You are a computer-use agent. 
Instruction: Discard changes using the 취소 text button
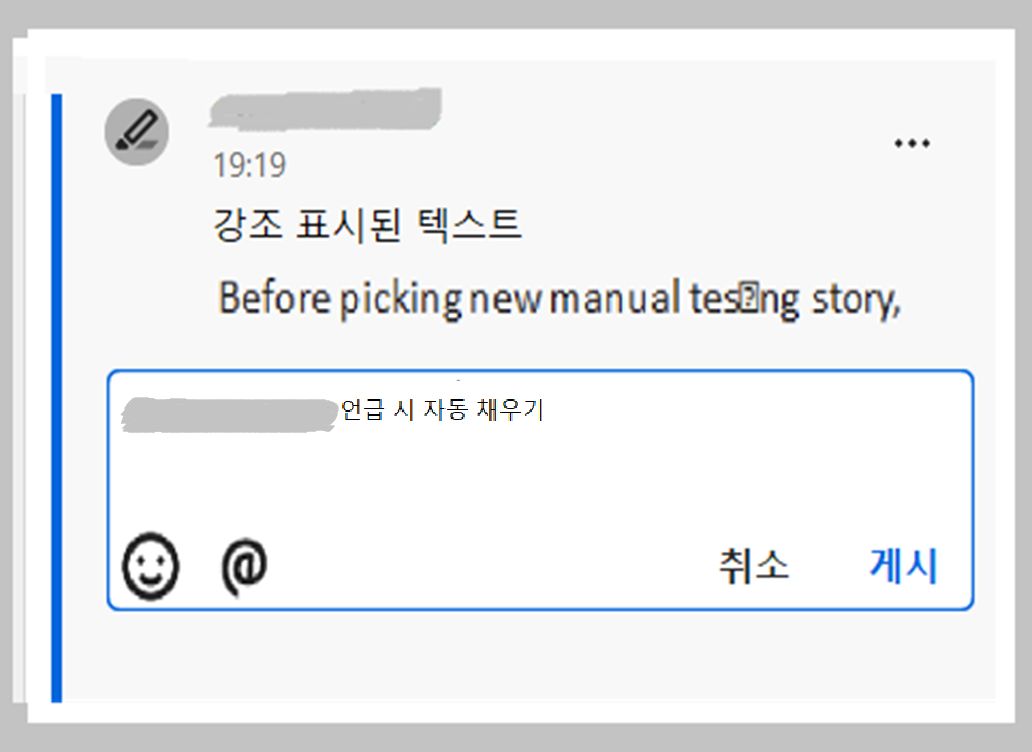(754, 565)
